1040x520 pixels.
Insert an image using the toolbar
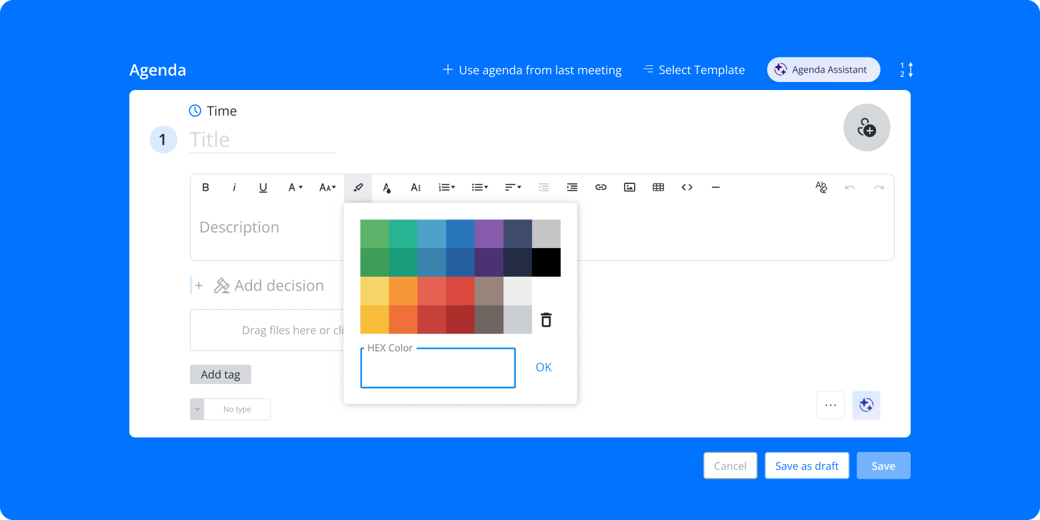click(629, 187)
